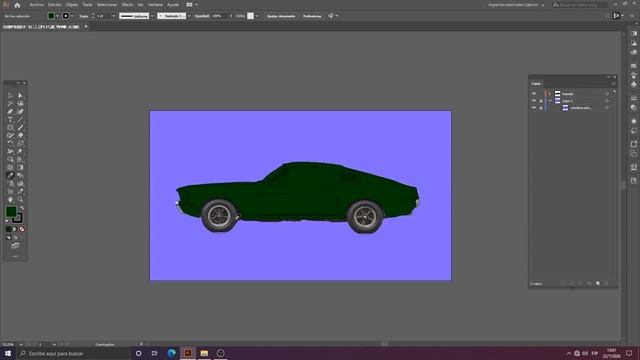Open the stroke weight dropdown
Image resolution: width=640 pixels, height=360 pixels.
coord(113,16)
